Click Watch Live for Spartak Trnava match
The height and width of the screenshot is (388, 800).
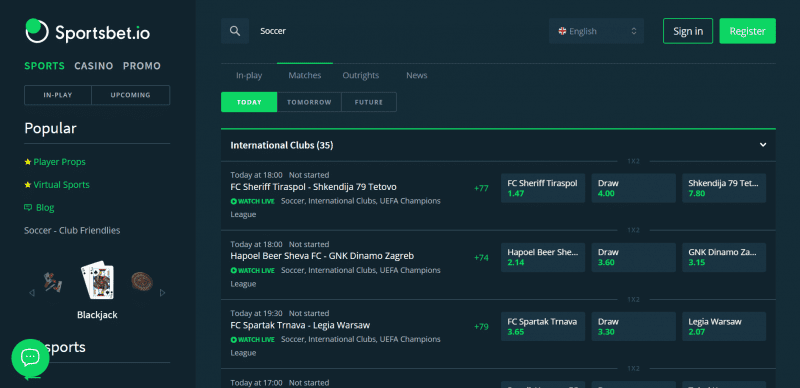(x=253, y=340)
